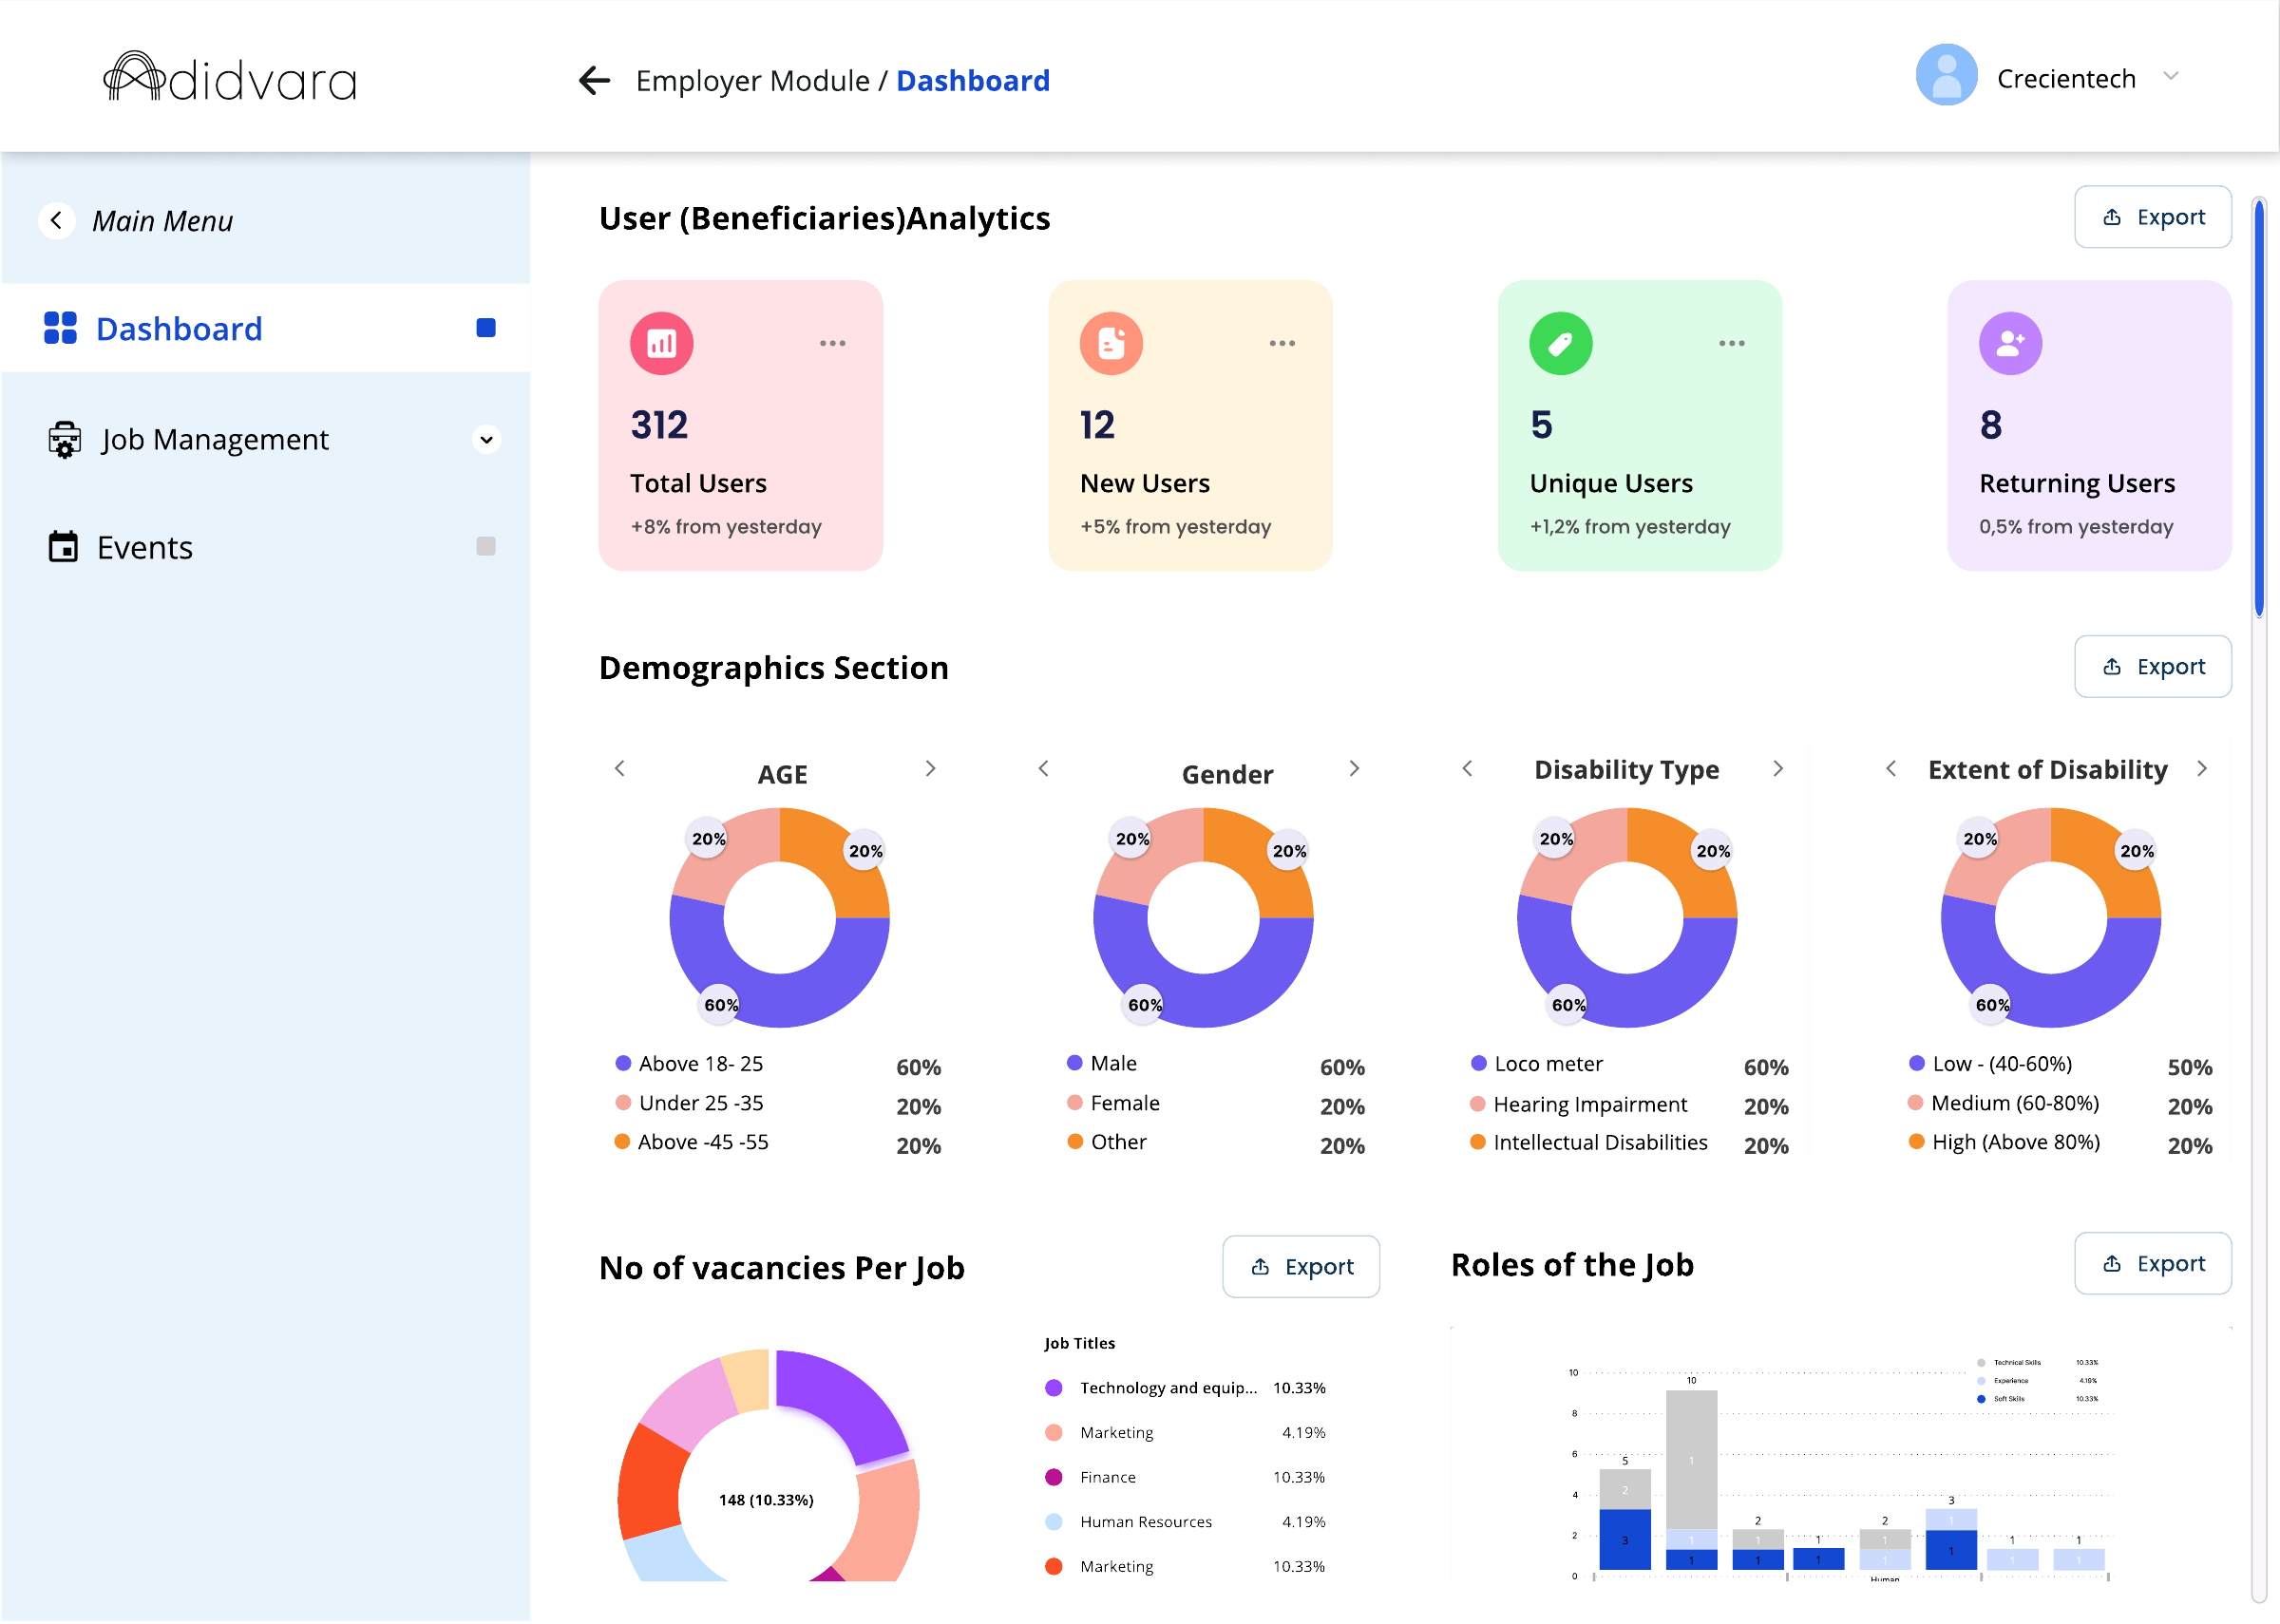Click the Total Users chart icon

tap(661, 343)
